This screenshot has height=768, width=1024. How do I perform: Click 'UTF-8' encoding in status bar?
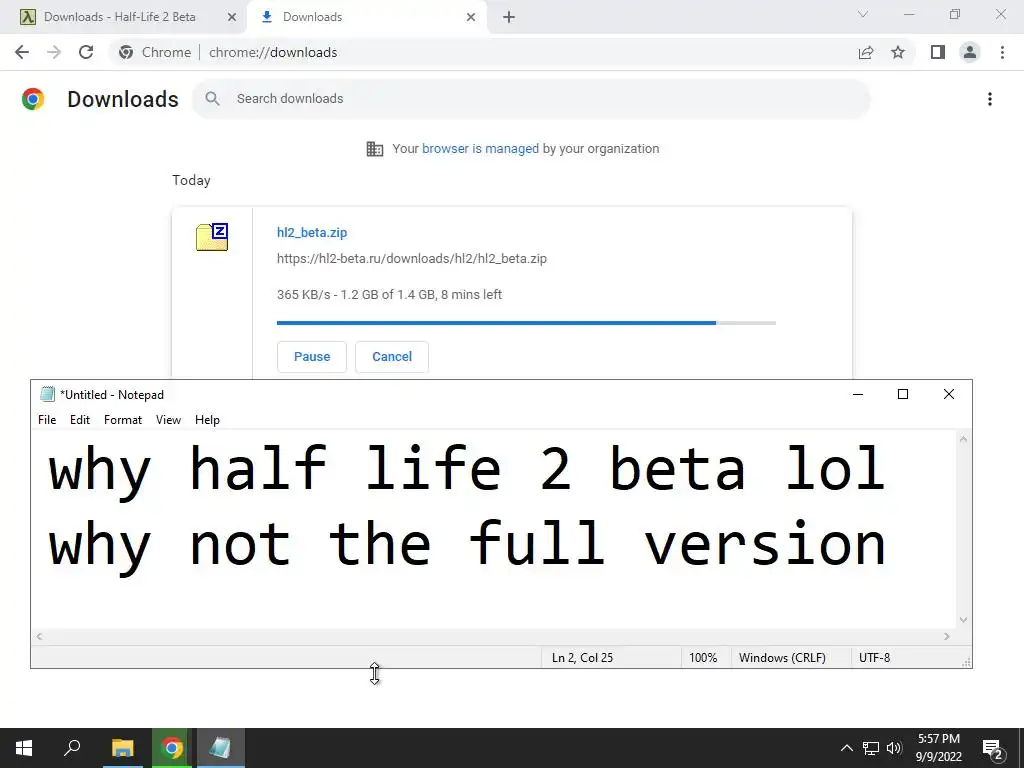pyautogui.click(x=874, y=658)
